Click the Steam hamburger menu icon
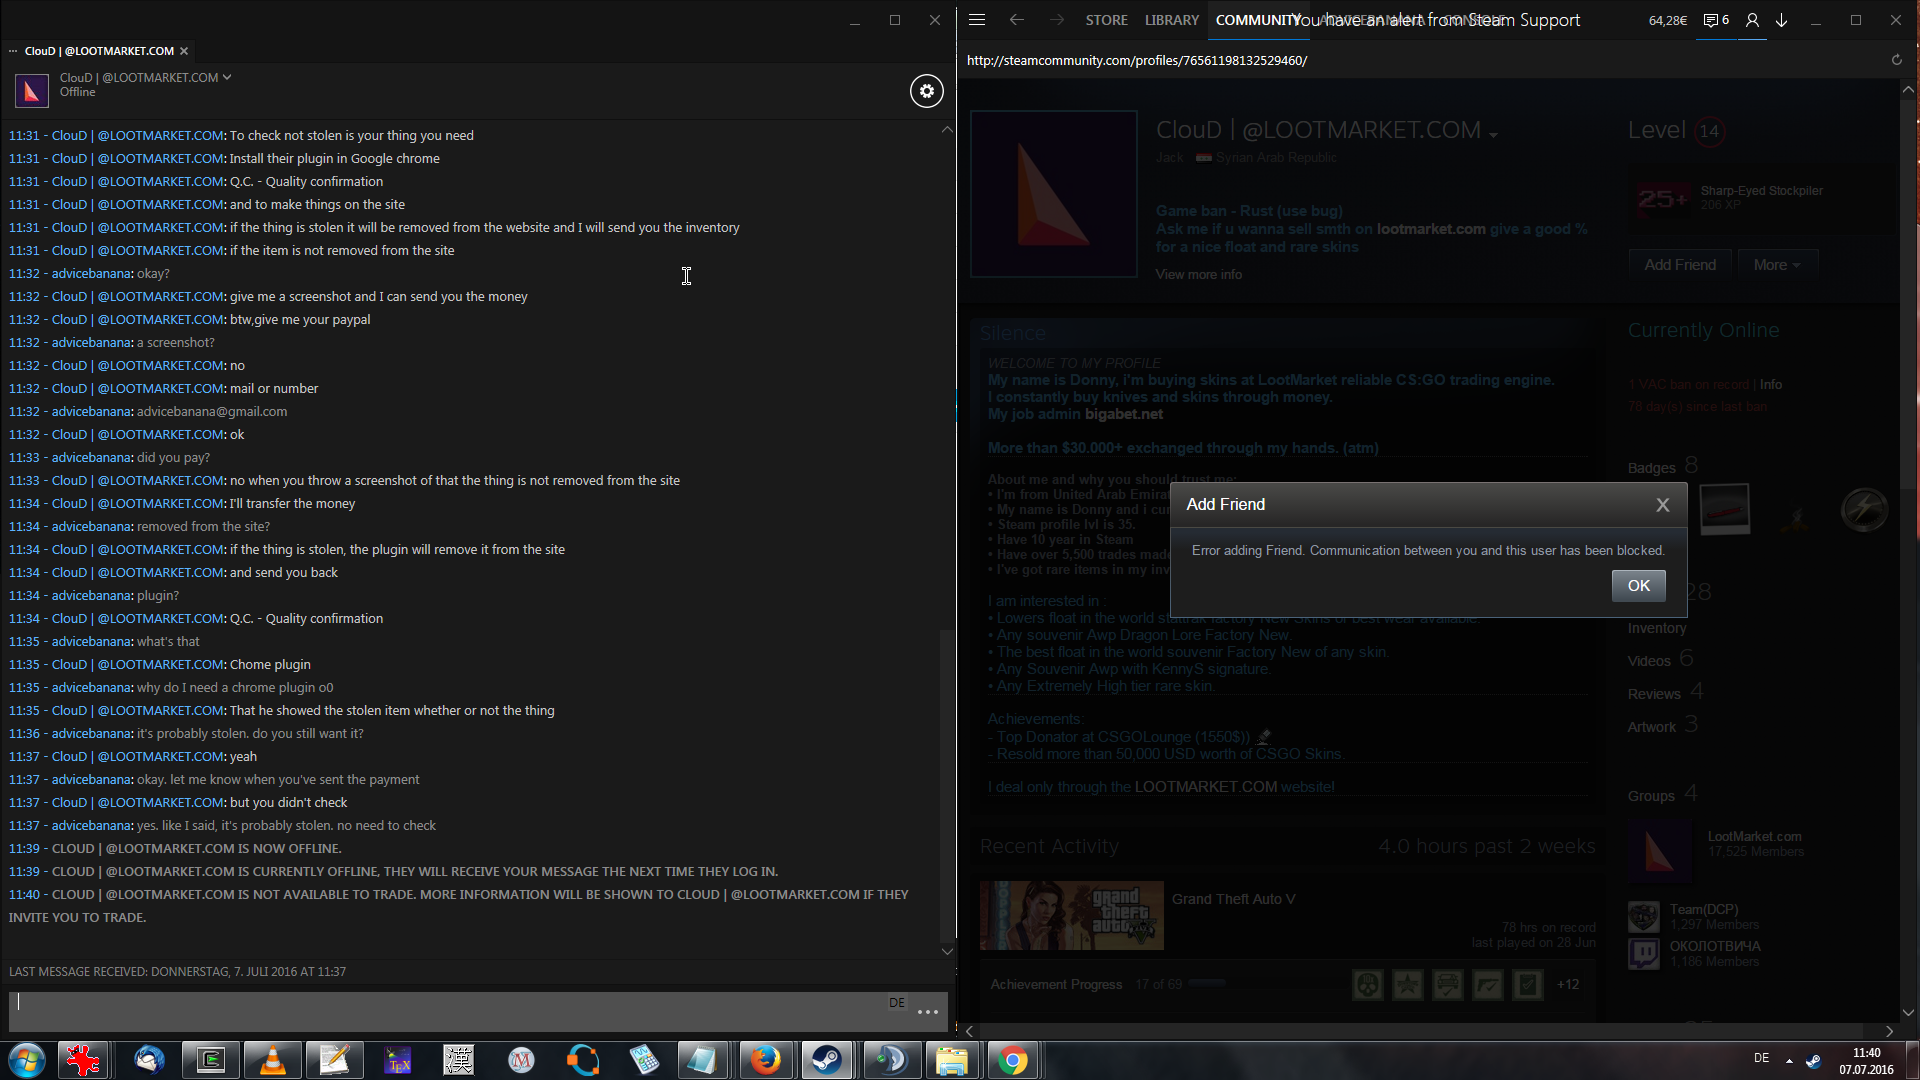The width and height of the screenshot is (1920, 1080). click(x=977, y=20)
